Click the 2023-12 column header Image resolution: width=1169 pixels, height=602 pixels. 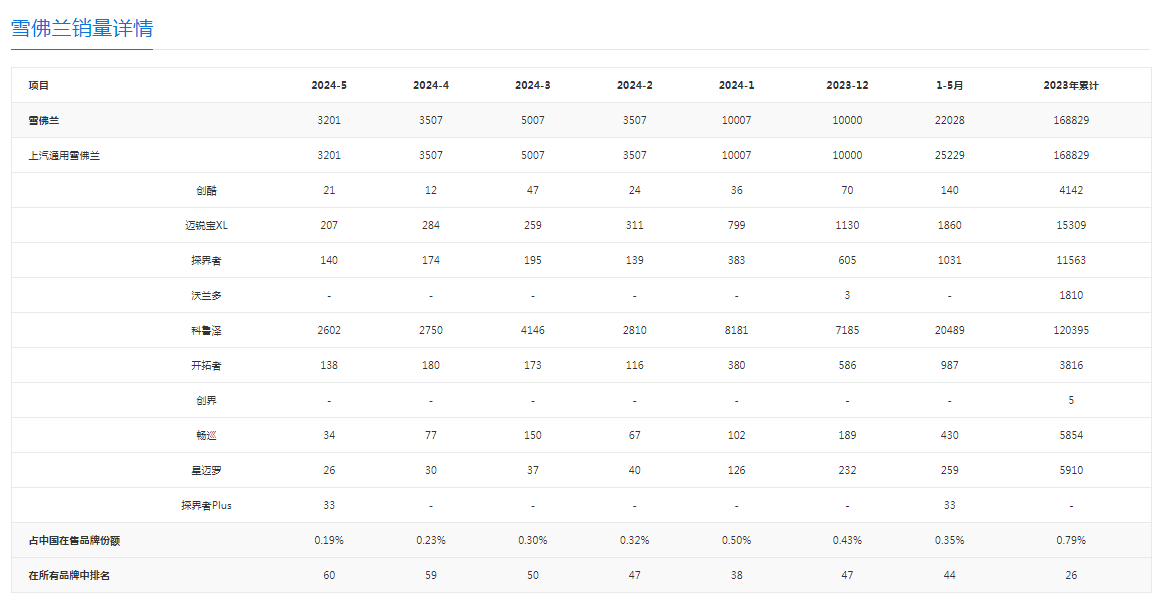847,85
